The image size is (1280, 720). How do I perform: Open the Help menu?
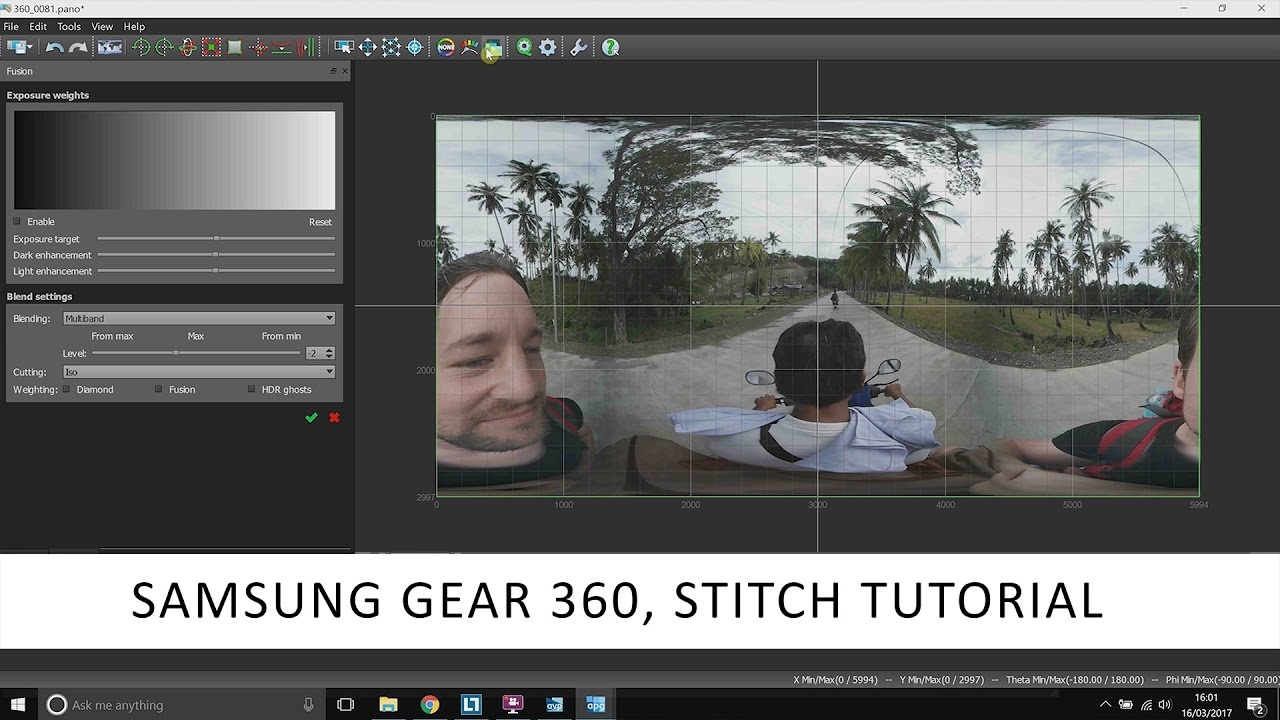pyautogui.click(x=134, y=26)
